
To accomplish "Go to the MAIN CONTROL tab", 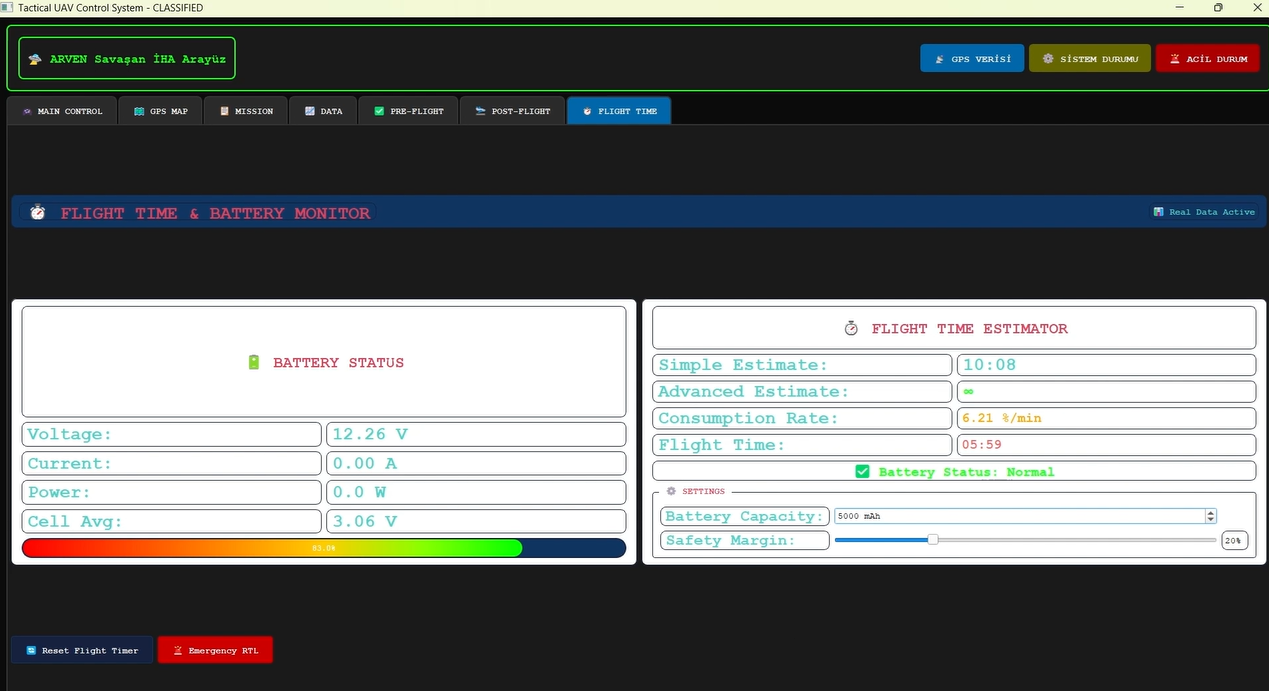I will [62, 111].
